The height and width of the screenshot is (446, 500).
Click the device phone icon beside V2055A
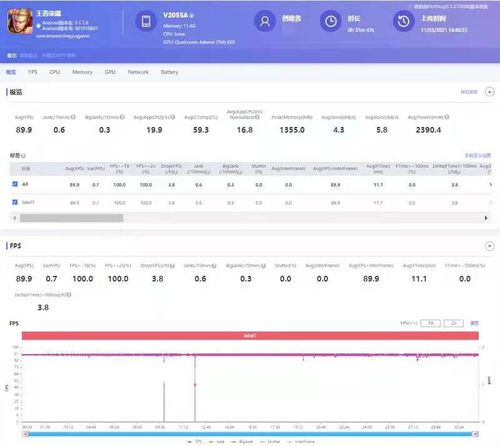pos(146,21)
